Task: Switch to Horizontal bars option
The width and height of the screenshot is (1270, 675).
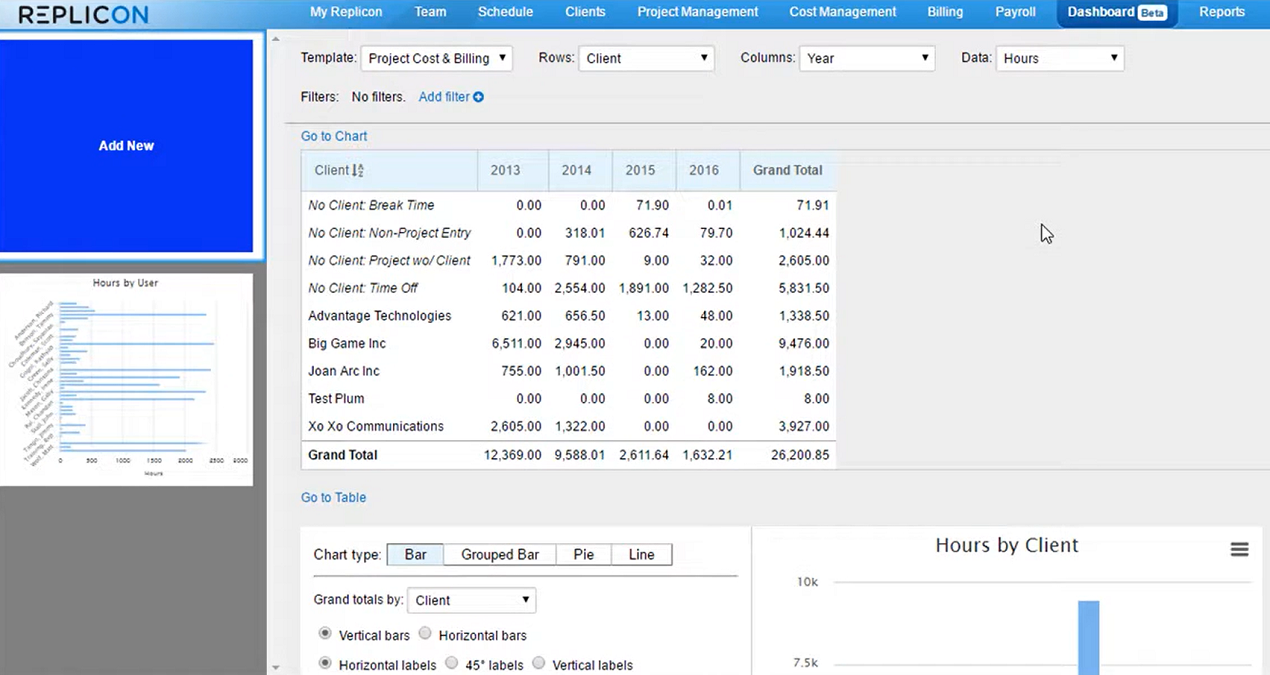Action: click(x=424, y=633)
